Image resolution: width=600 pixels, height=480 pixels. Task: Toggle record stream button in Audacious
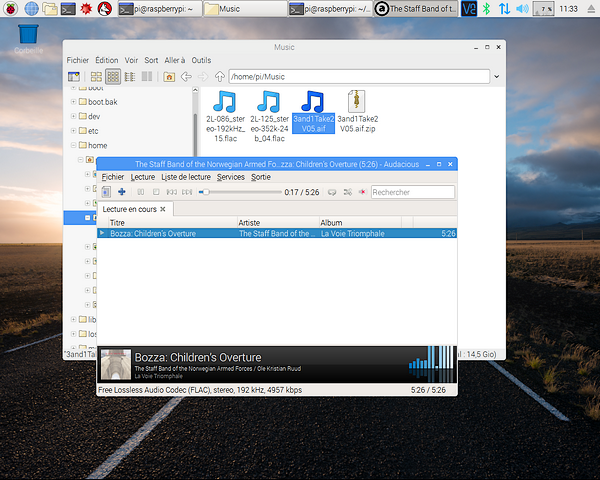click(362, 192)
